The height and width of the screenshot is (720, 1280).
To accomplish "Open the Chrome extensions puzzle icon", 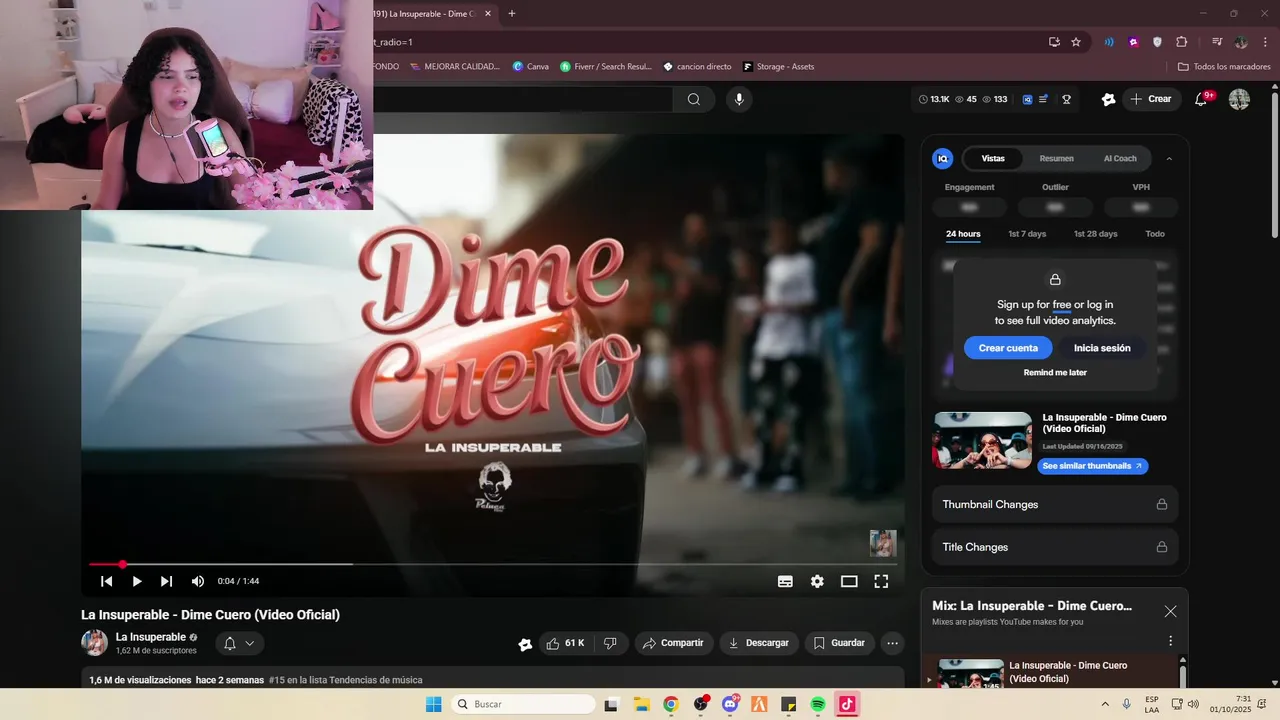I will [1181, 42].
